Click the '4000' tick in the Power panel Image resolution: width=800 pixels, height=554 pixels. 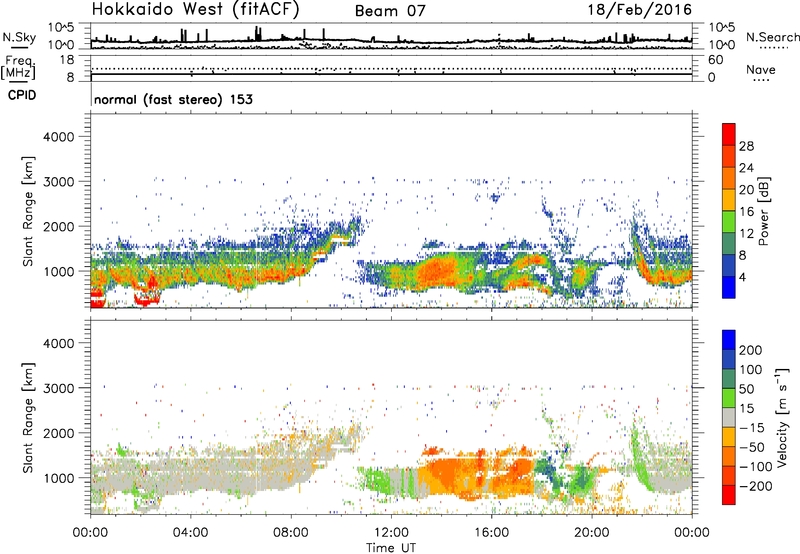(59, 137)
